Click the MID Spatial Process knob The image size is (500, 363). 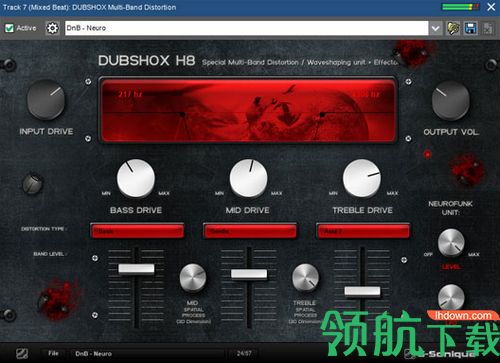[193, 278]
